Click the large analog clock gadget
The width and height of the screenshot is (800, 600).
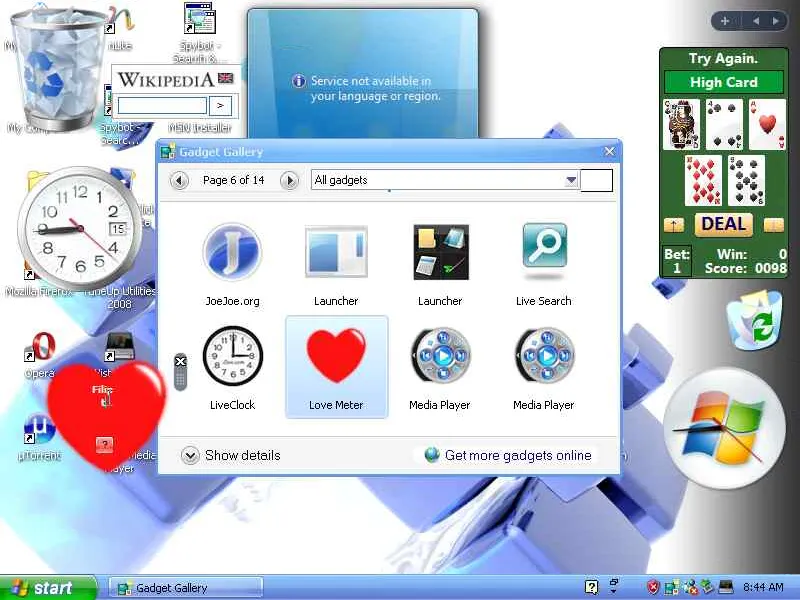[80, 228]
